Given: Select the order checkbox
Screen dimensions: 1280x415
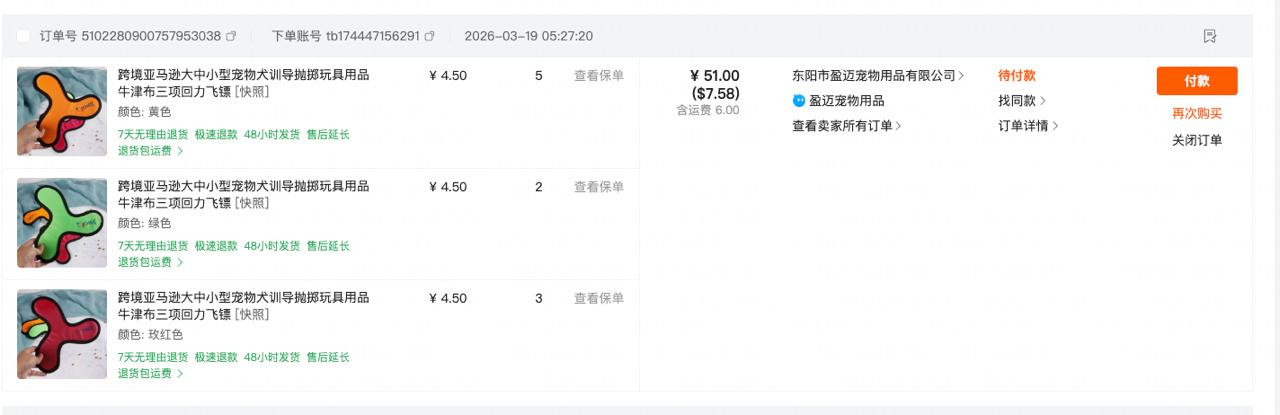Looking at the screenshot, I should (x=23, y=36).
